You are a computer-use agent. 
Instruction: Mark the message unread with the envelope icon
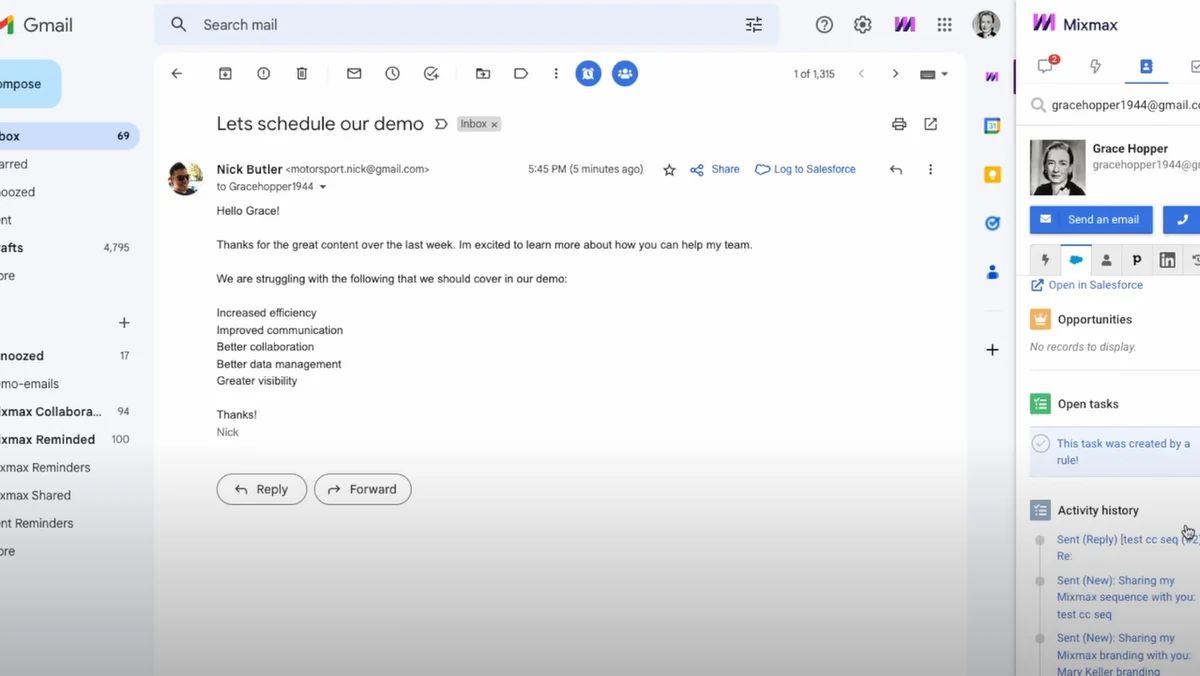tap(353, 73)
